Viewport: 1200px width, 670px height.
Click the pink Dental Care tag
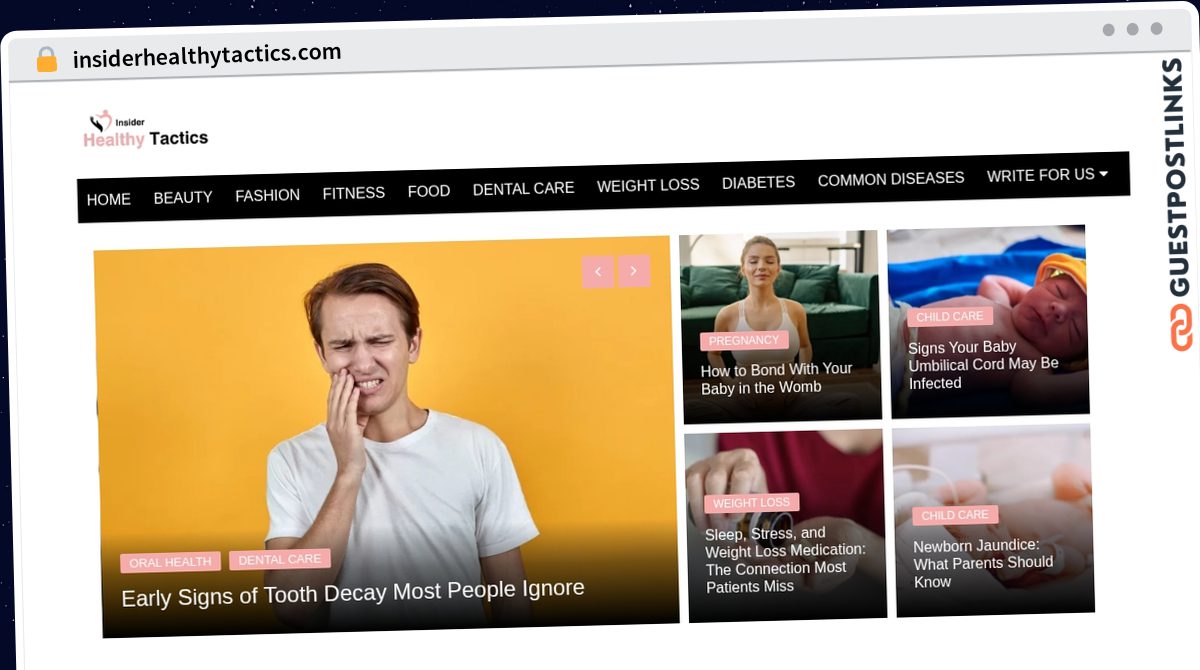[280, 559]
